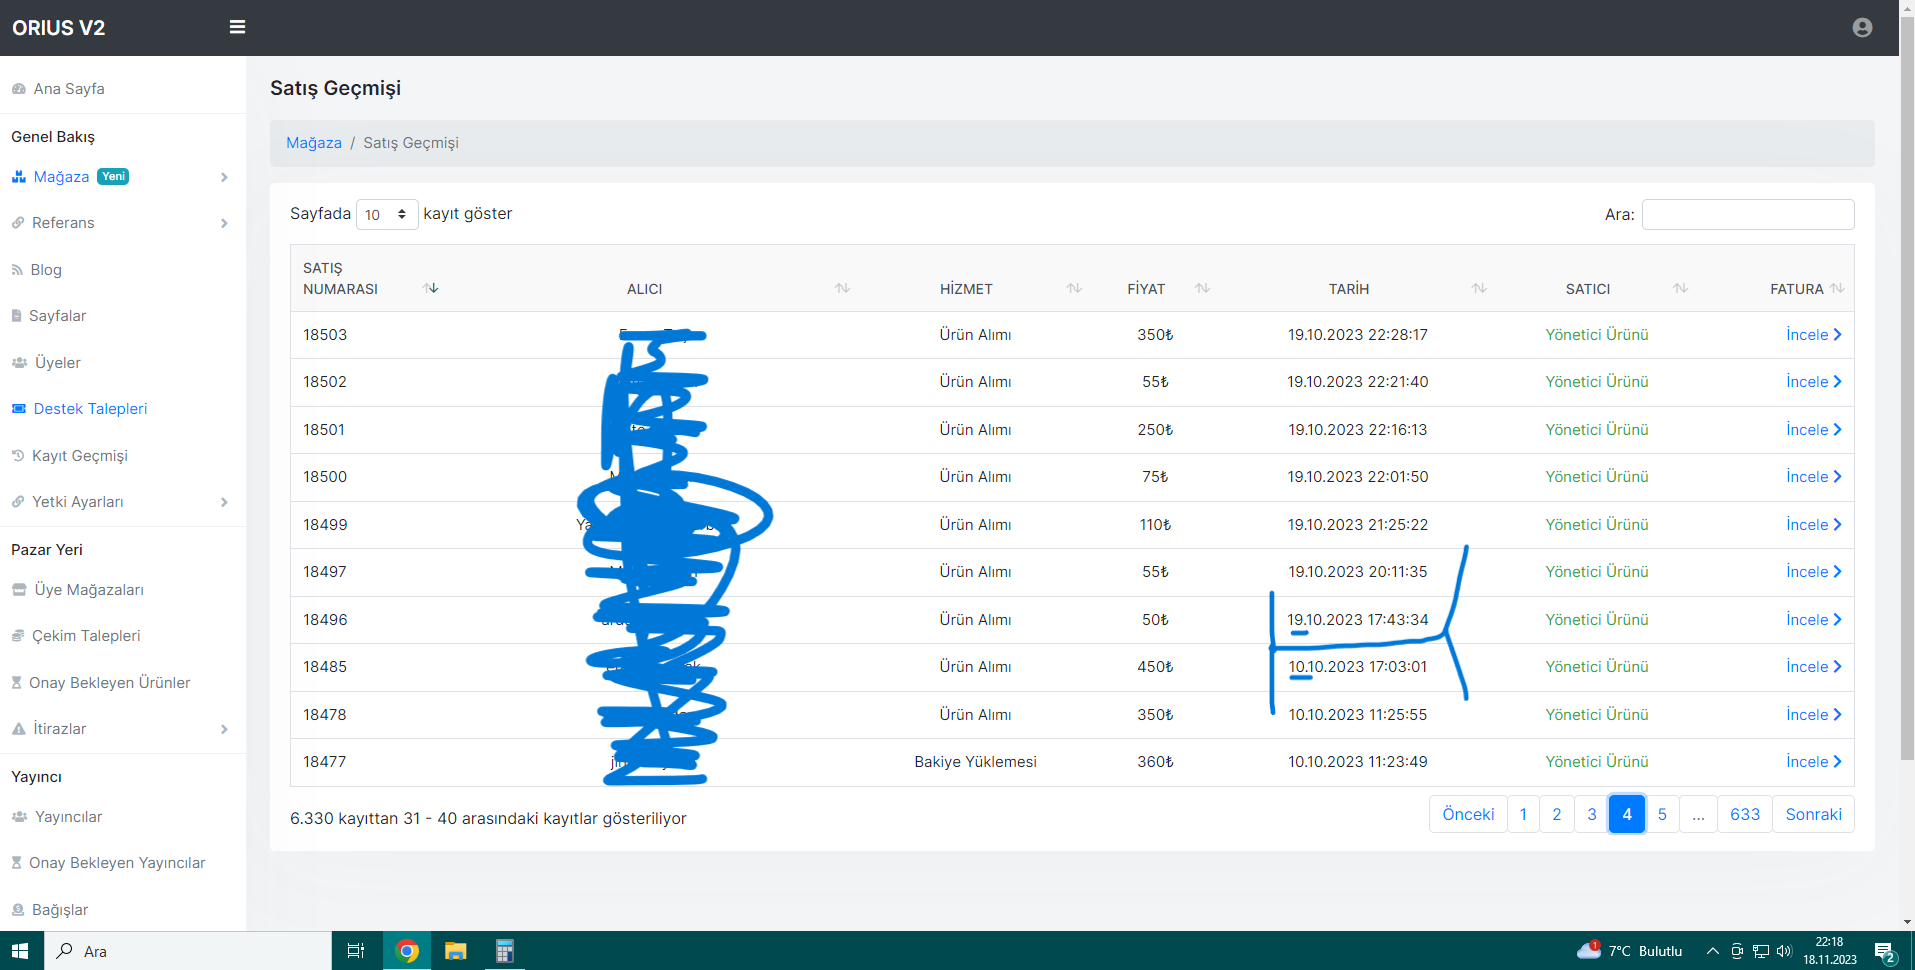Expand the Mağaza sidebar menu
Viewport: 1915px width, 970px height.
pyautogui.click(x=122, y=177)
